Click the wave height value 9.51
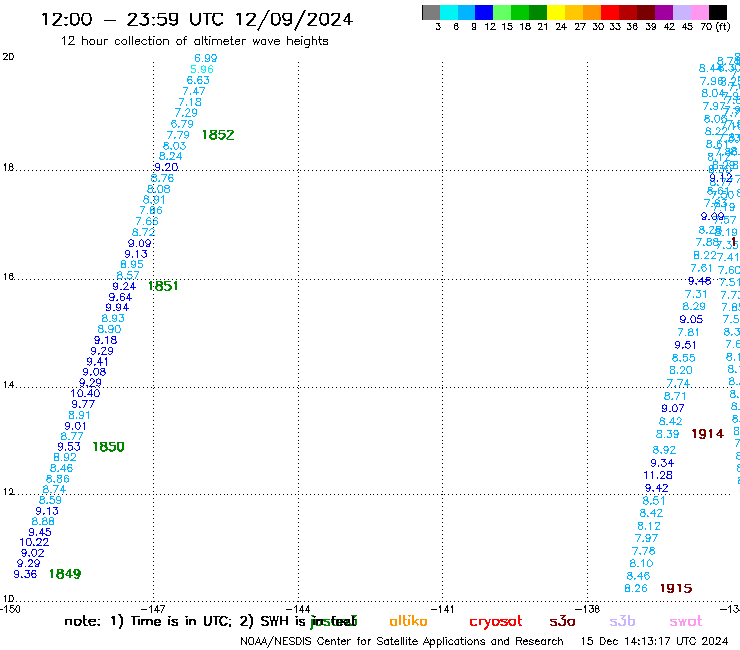This screenshot has height=650, width=740. [x=685, y=346]
